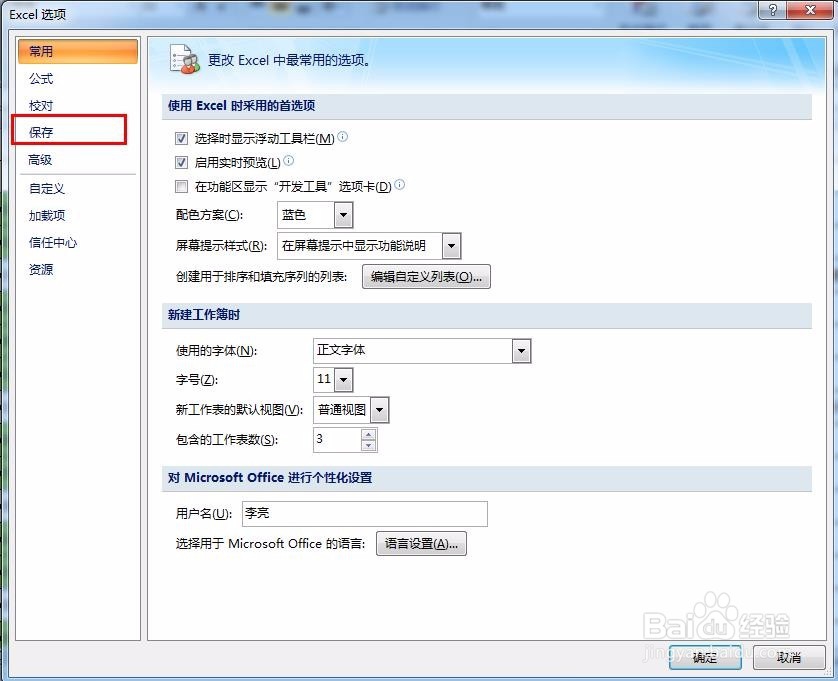Toggle 启用实时预览 checkbox
This screenshot has width=838, height=681.
coord(181,162)
